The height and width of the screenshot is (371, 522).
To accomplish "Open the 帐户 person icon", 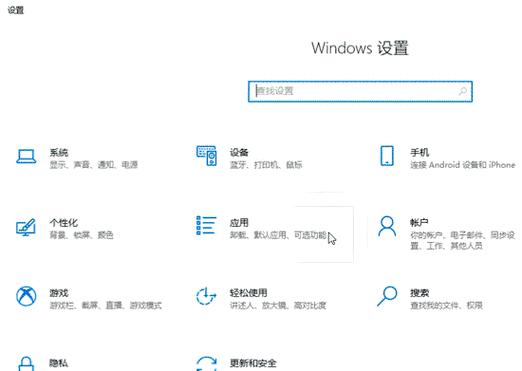I will [x=387, y=226].
